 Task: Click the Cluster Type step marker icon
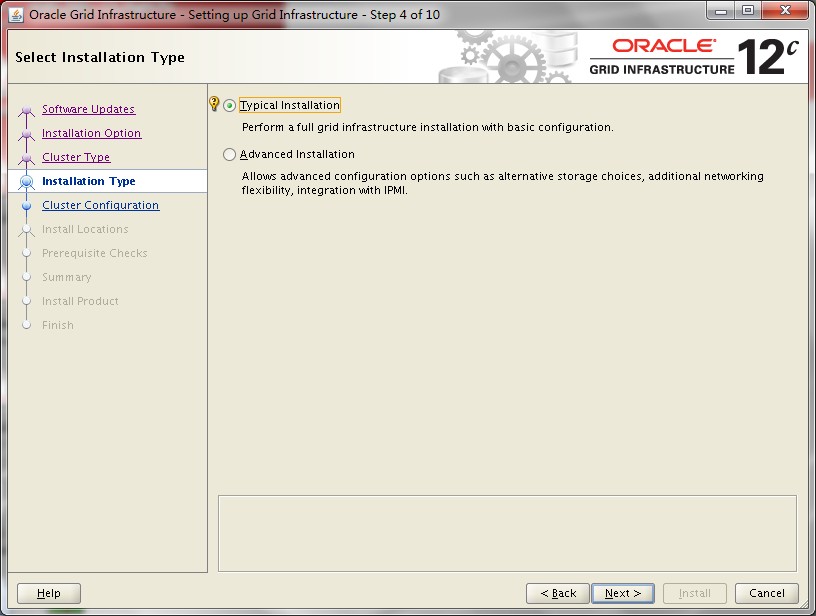[27, 158]
